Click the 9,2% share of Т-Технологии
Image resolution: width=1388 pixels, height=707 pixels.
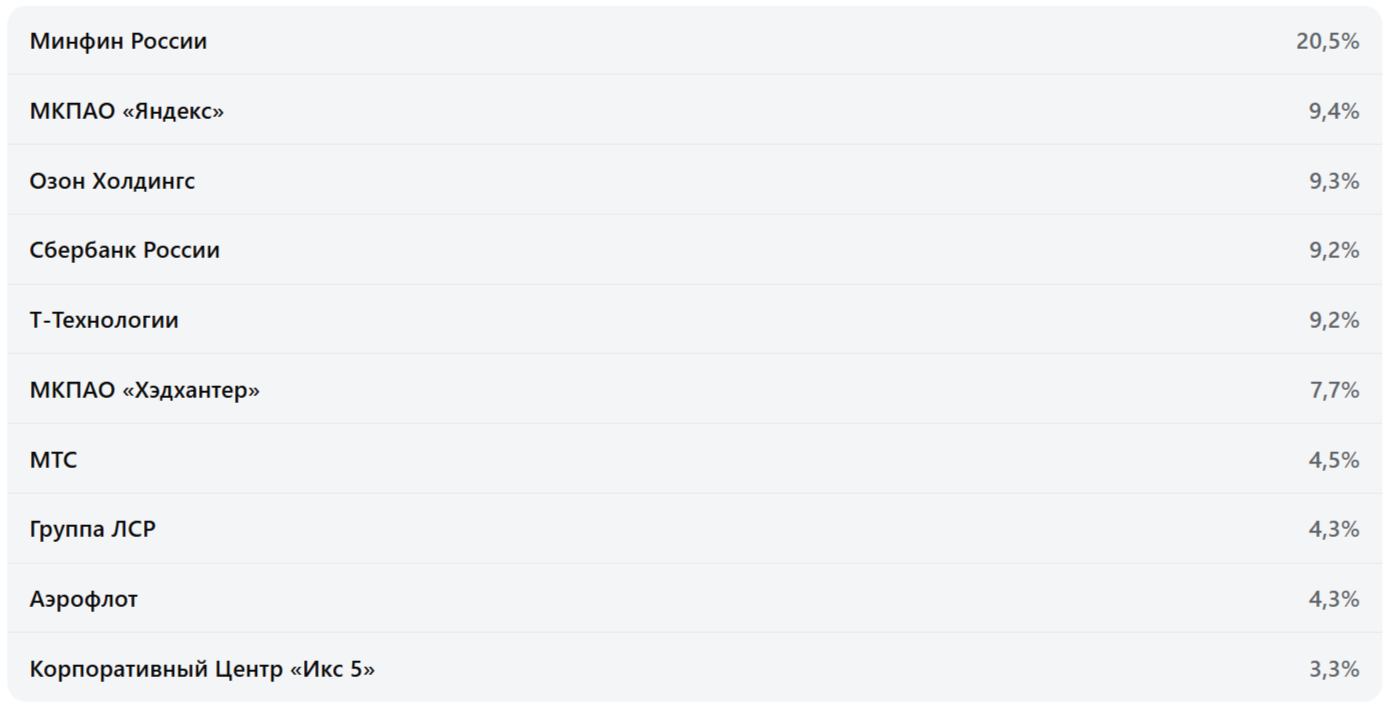1334,320
